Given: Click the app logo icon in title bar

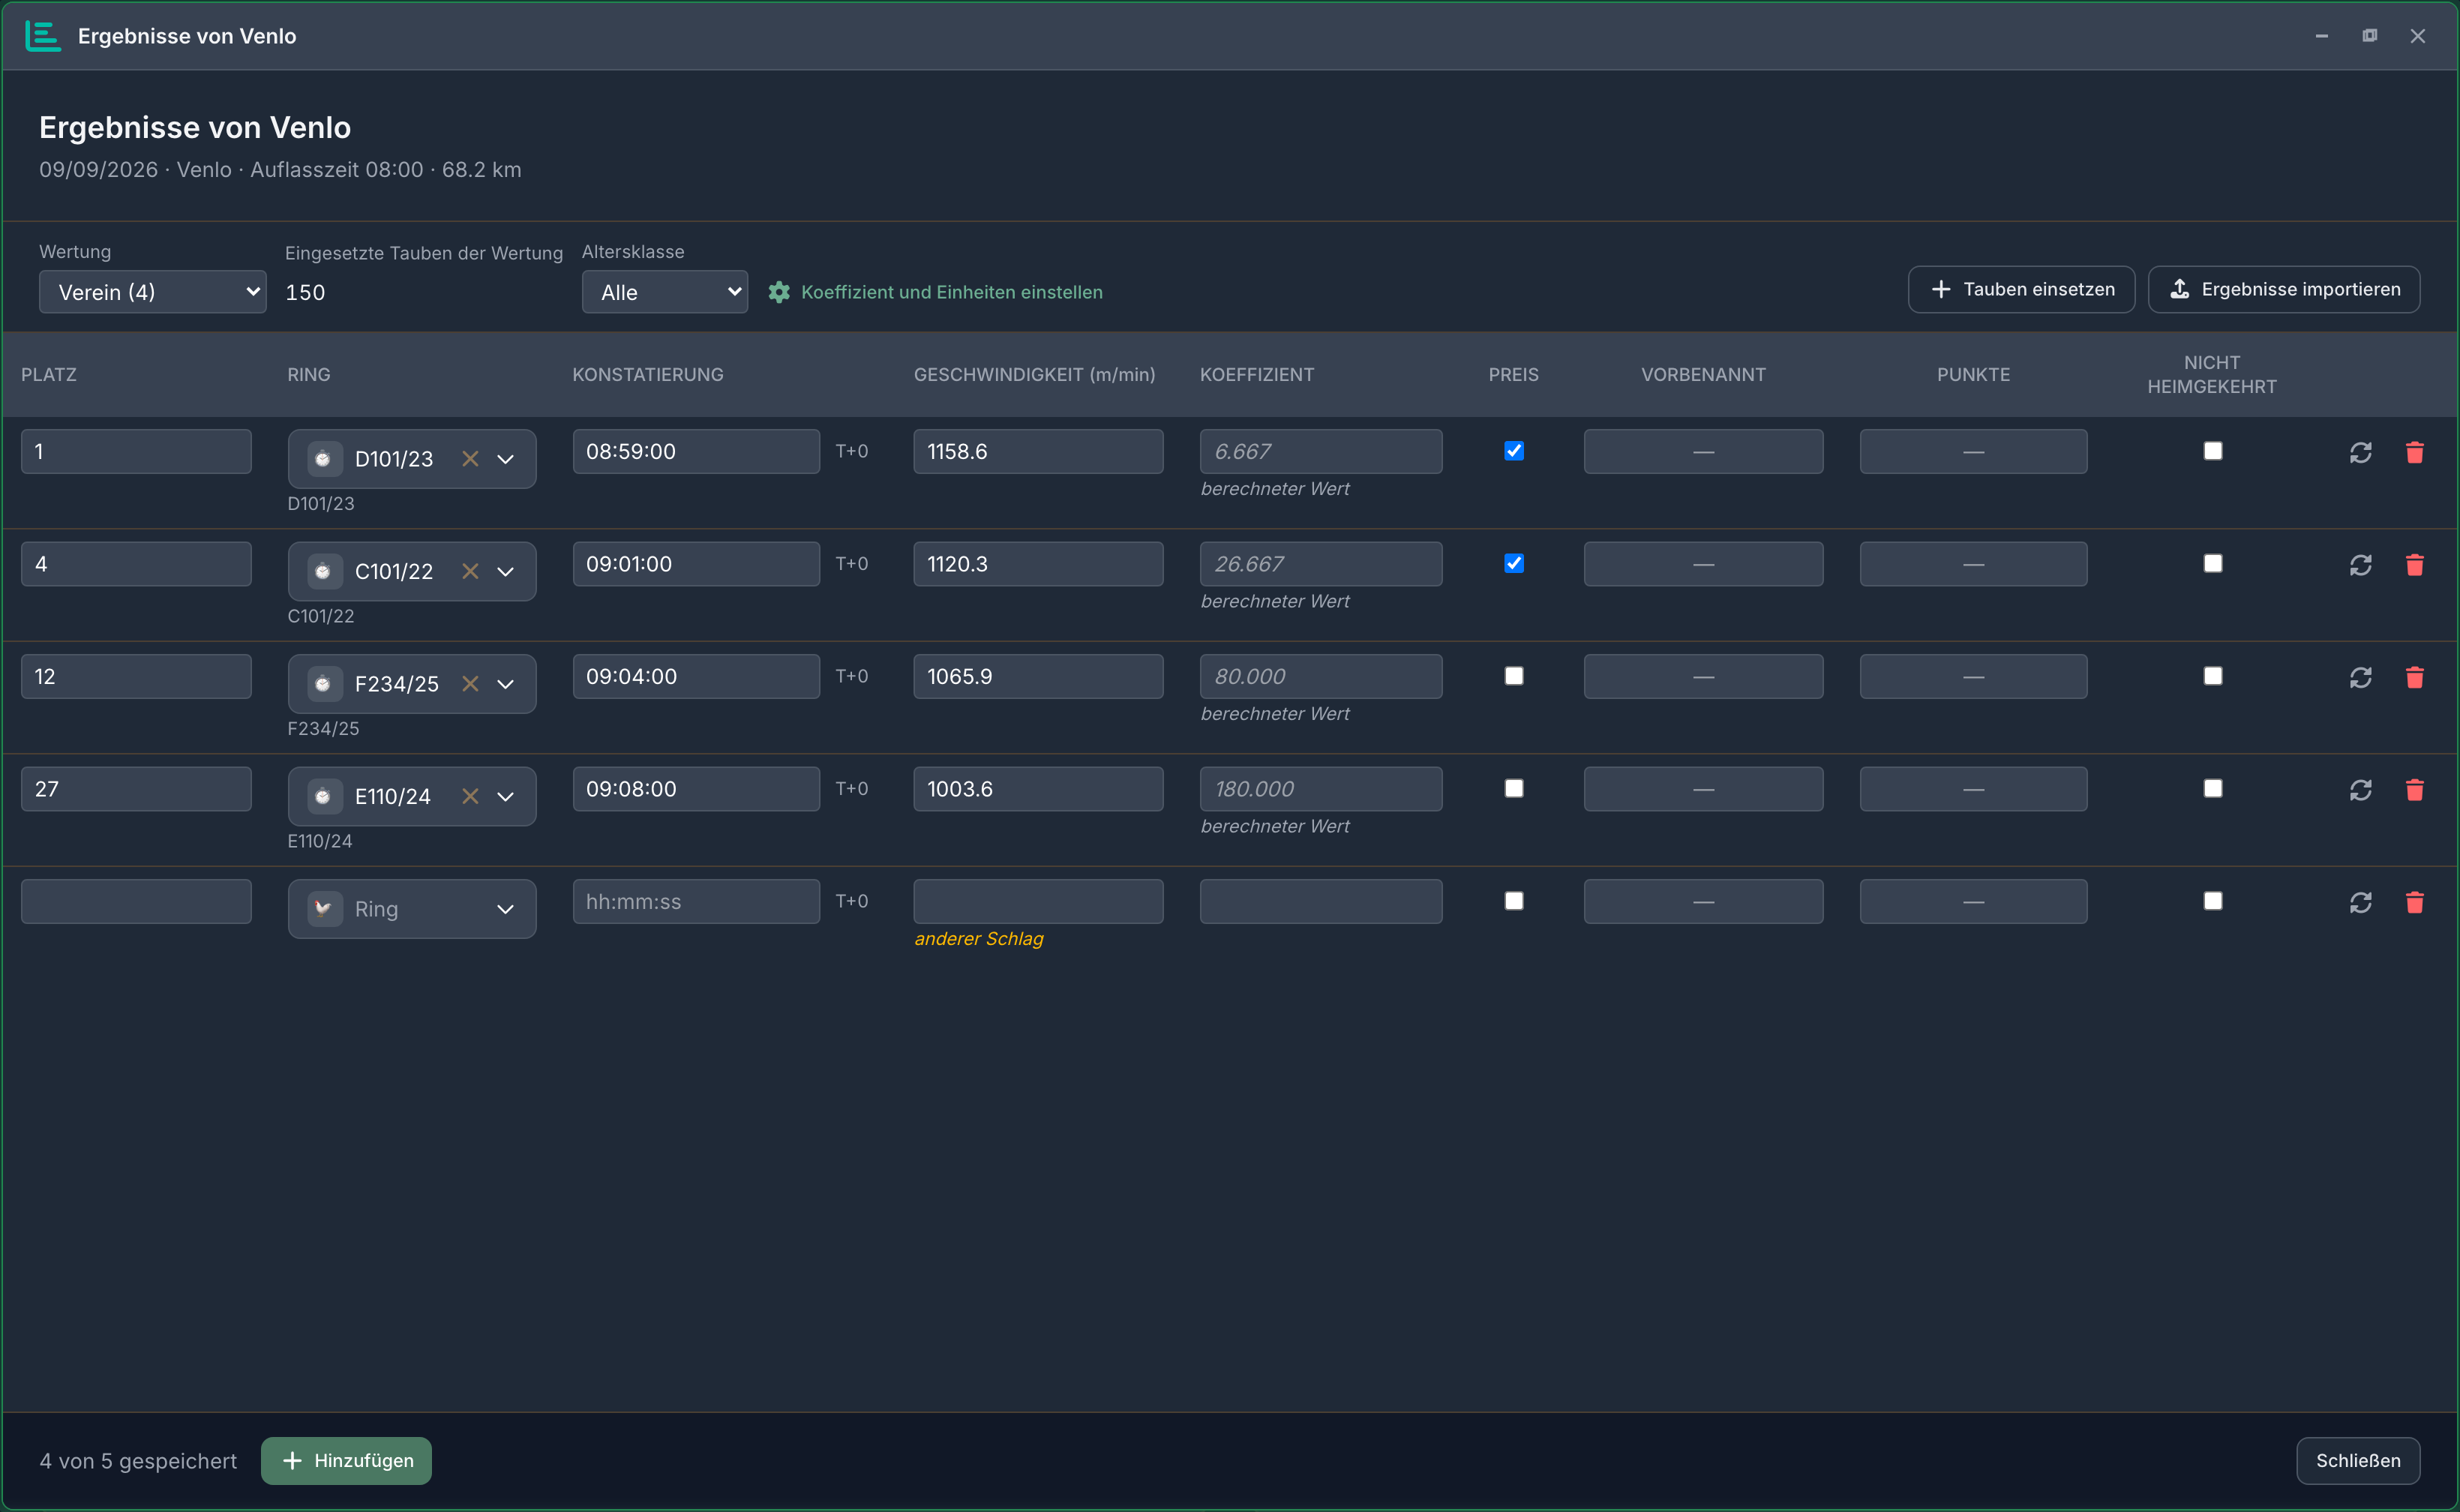Looking at the screenshot, I should click(42, 36).
